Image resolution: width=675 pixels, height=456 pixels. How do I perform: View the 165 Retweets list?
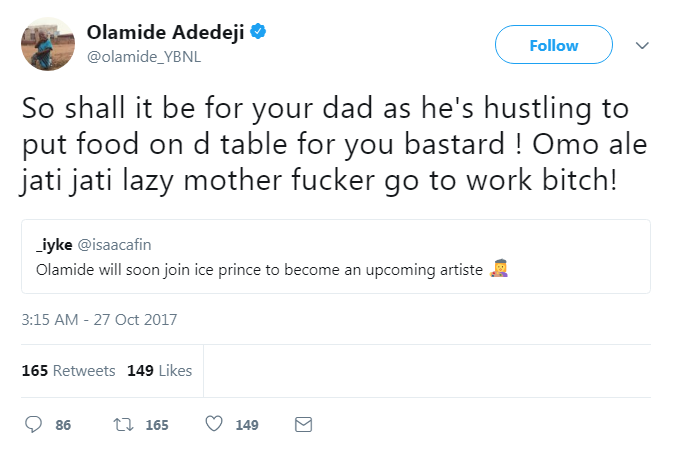click(x=68, y=370)
